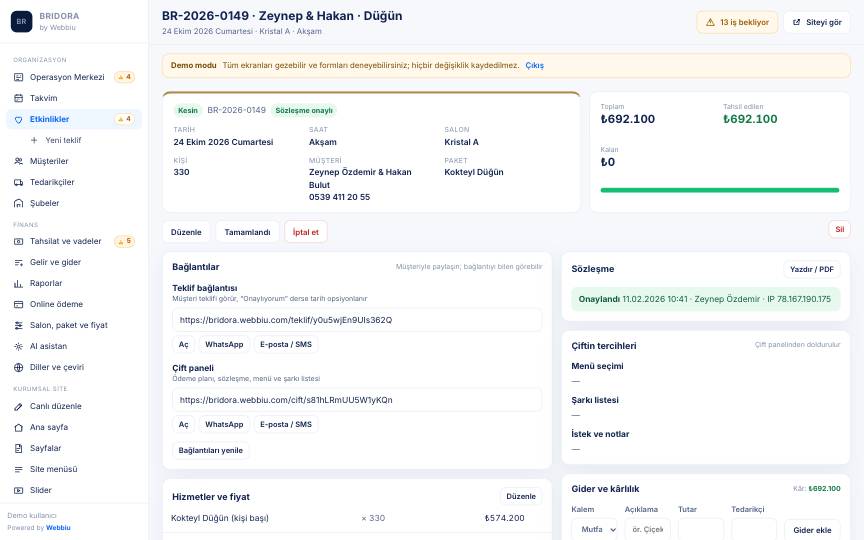Viewport: 864px width, 540px height.
Task: Click the Tedarikçi input field
Action: (x=754, y=530)
